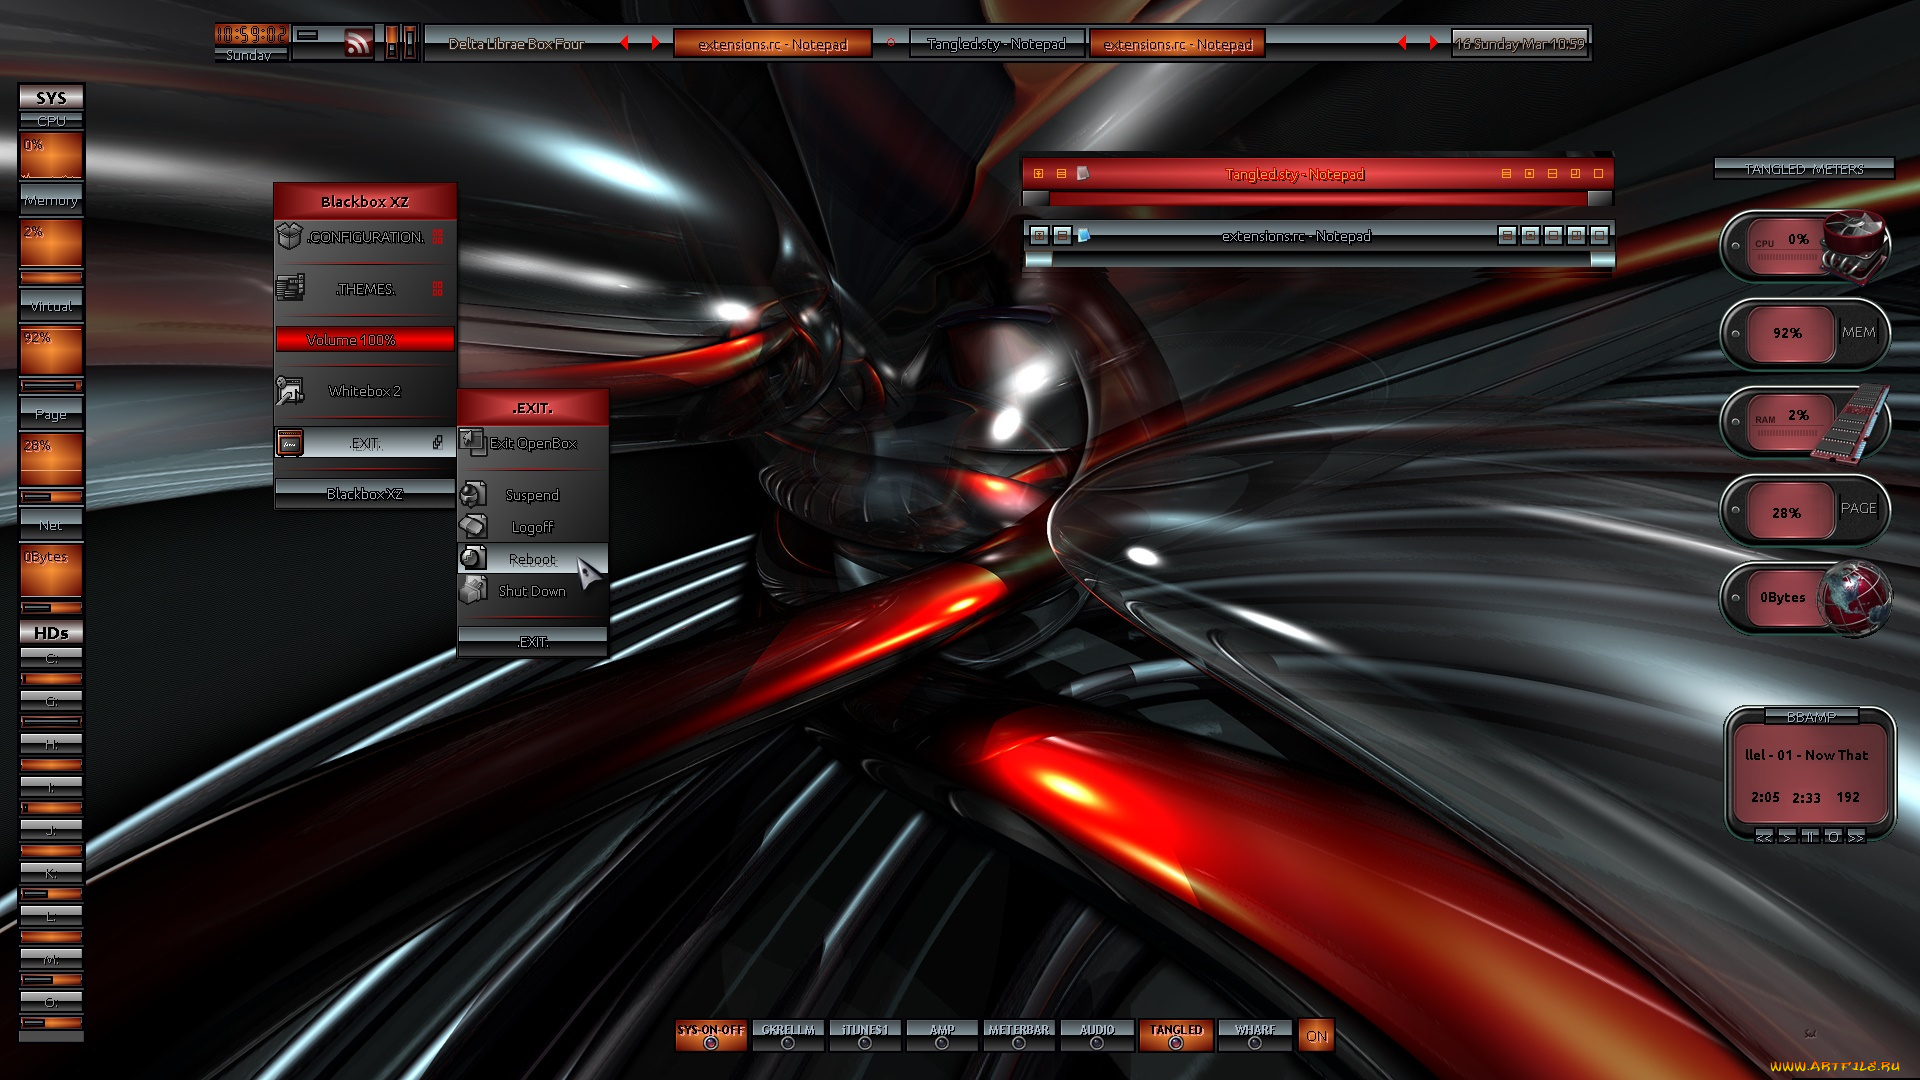This screenshot has height=1080, width=1920.
Task: Click the globe network meter icon
Action: point(1856,597)
